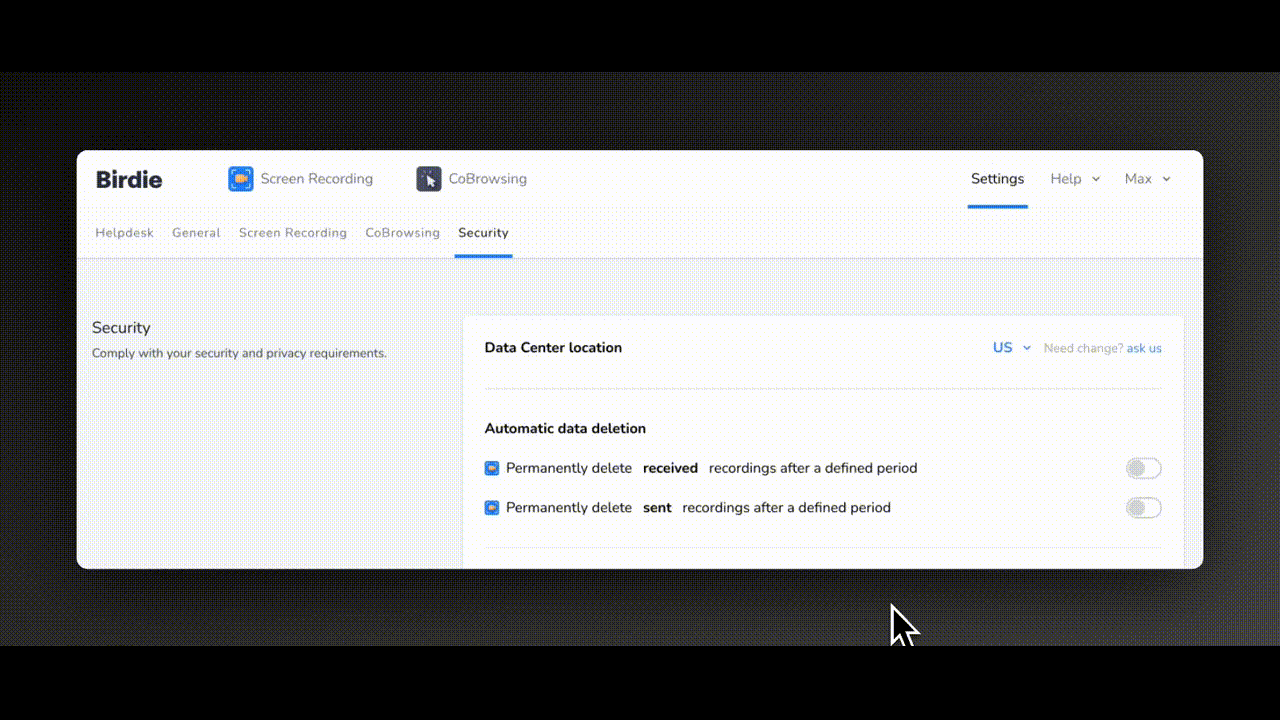This screenshot has width=1280, height=720.
Task: Click the Birdie logo
Action: click(129, 180)
